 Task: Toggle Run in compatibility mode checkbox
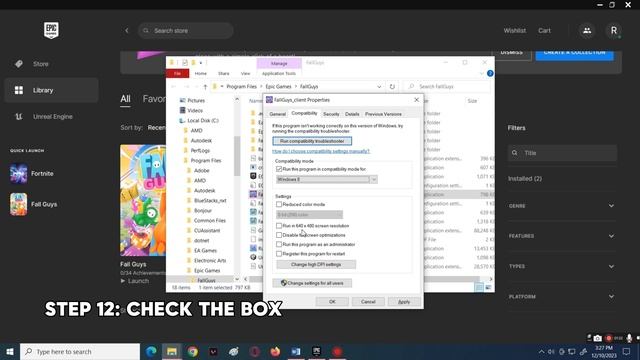pyautogui.click(x=279, y=169)
